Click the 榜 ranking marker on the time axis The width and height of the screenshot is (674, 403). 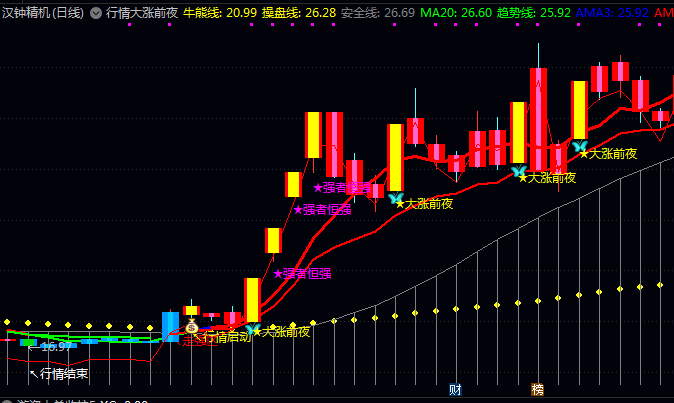point(537,389)
